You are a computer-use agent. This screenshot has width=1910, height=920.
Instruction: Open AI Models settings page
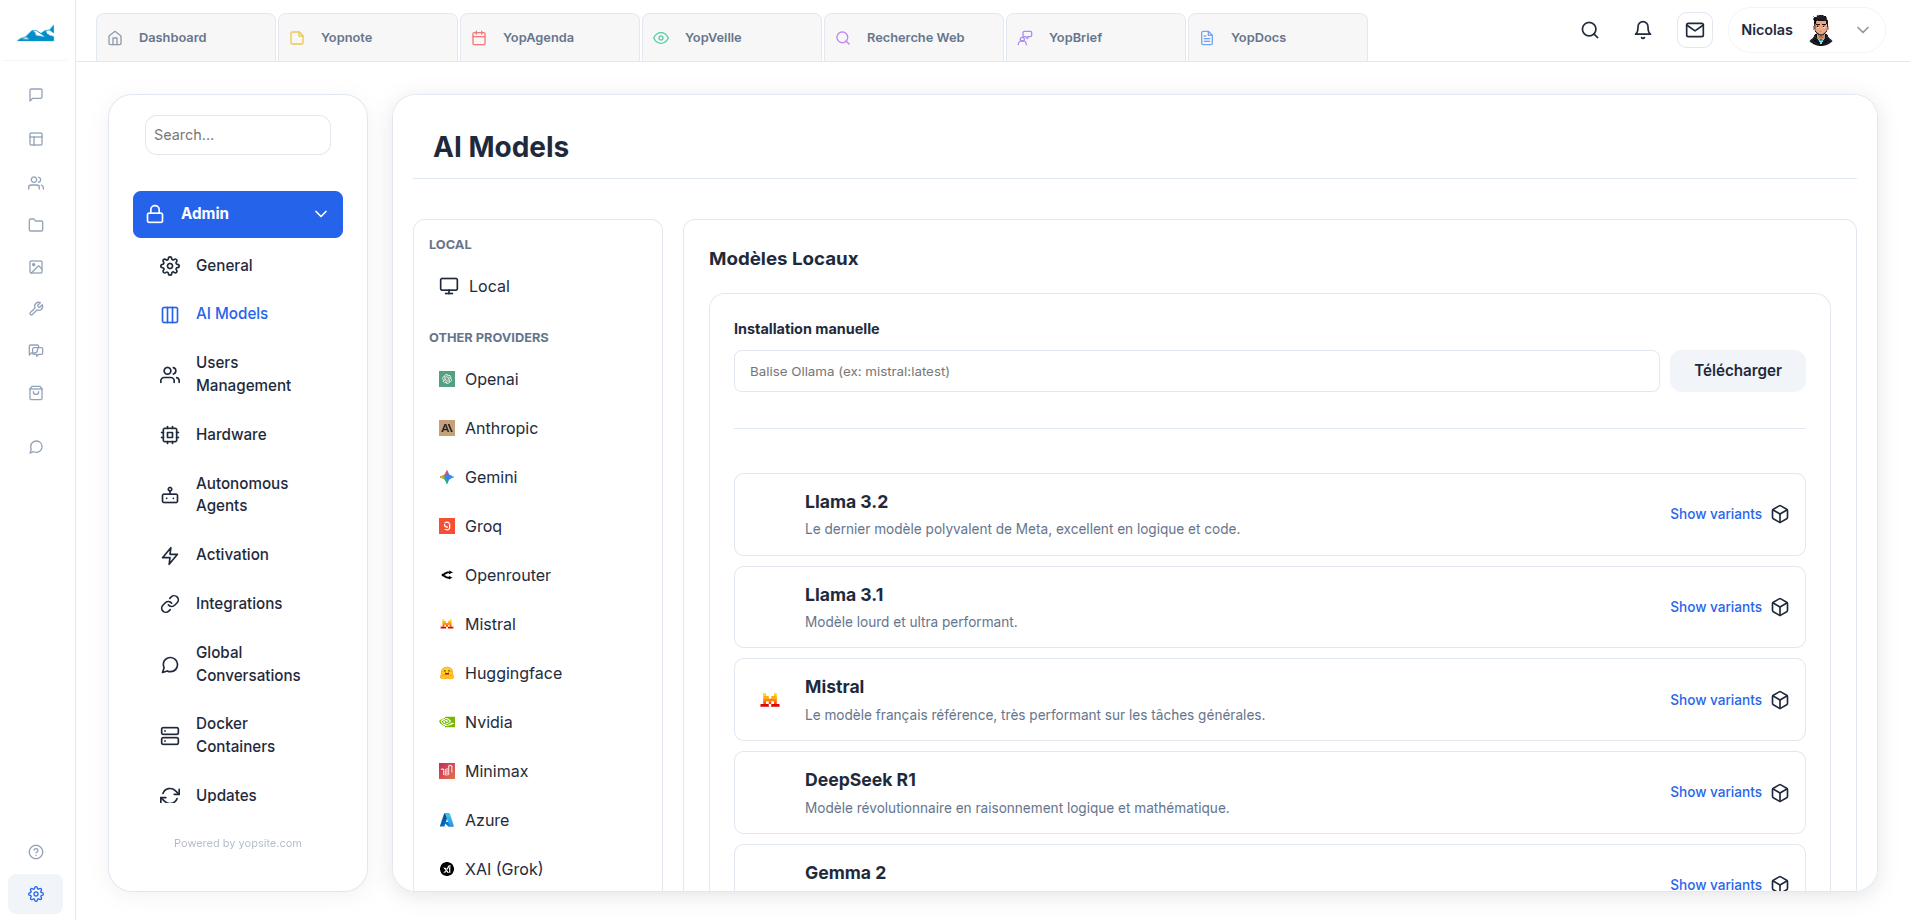238,314
